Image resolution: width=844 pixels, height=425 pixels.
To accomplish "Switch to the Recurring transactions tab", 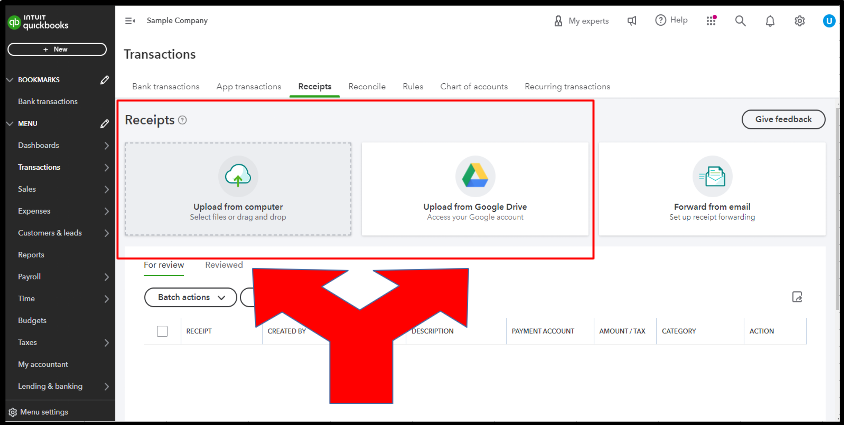I will 567,87.
